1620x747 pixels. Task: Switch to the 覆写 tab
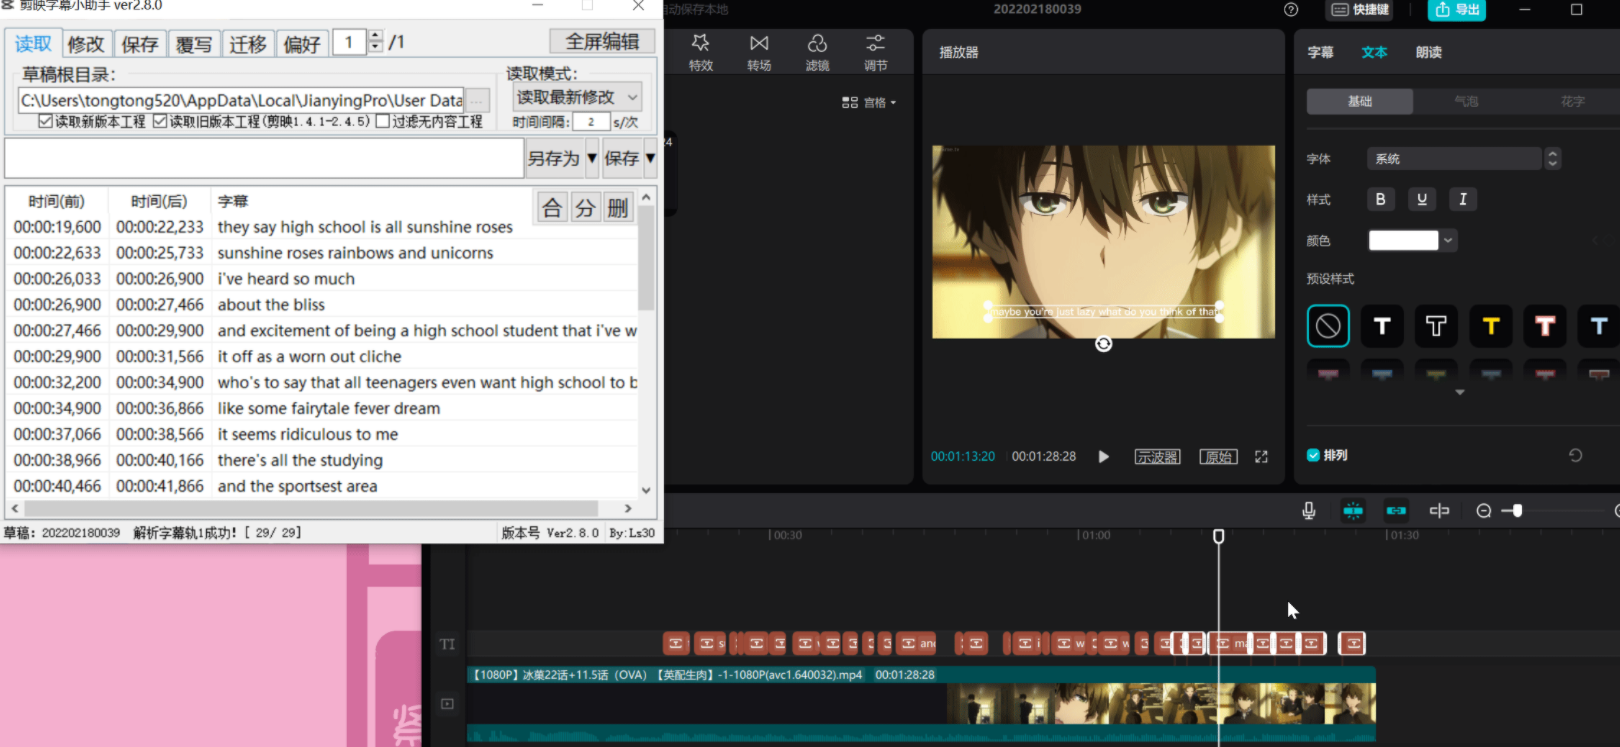click(193, 44)
